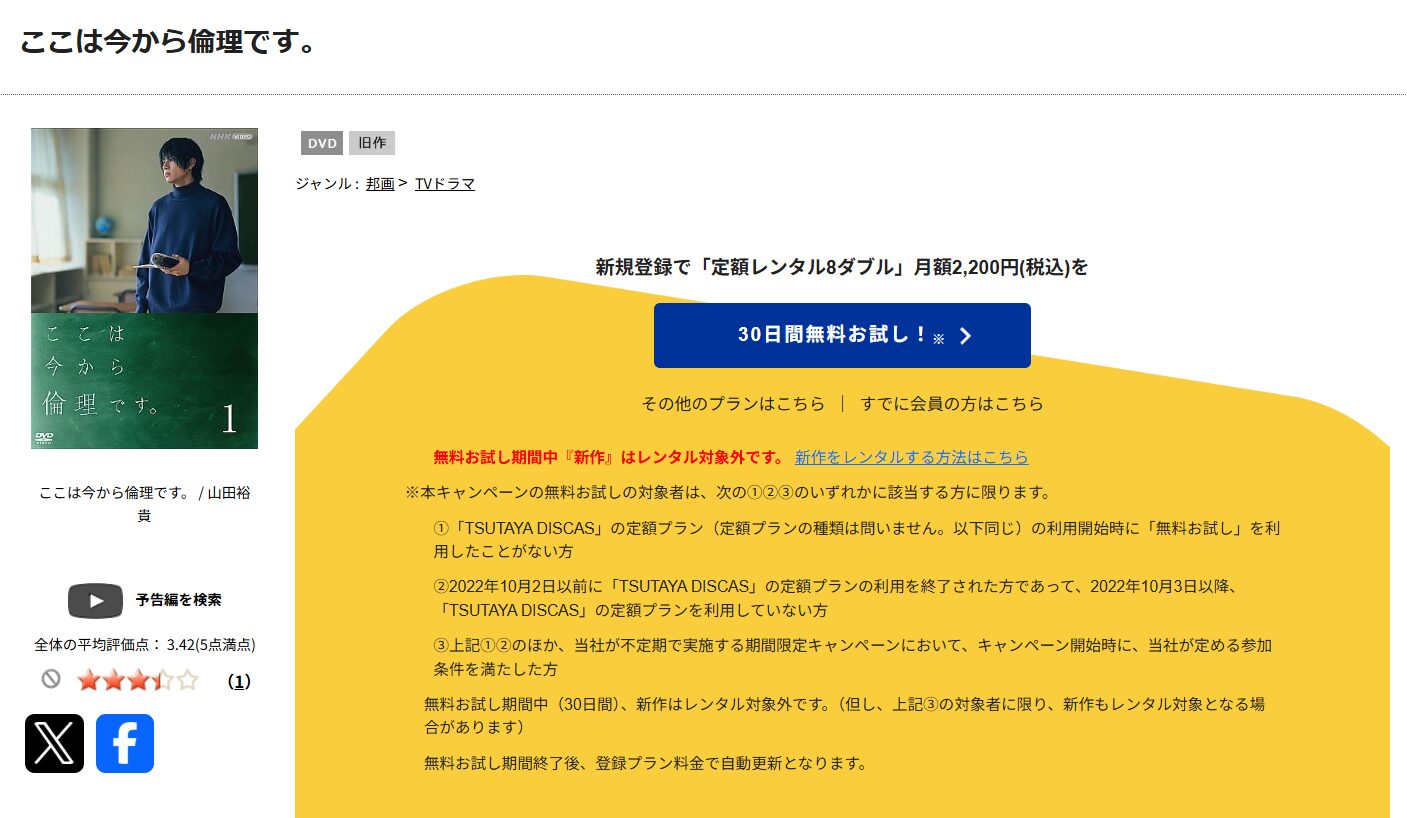
Task: Share the page via Facebook icon
Action: (125, 743)
